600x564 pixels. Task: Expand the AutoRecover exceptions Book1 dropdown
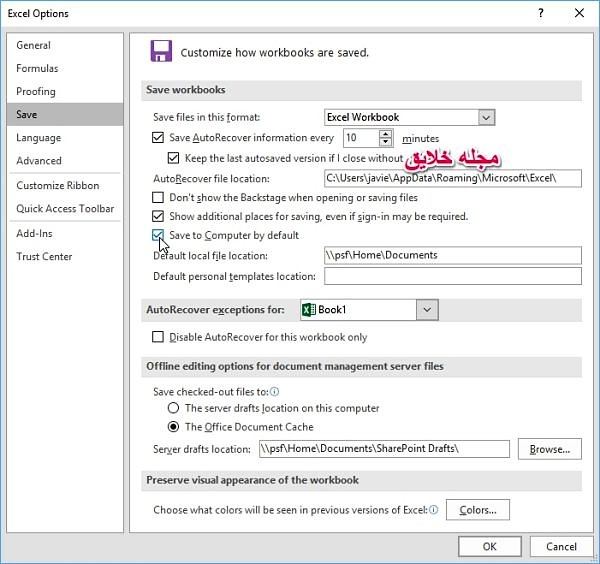tap(427, 310)
